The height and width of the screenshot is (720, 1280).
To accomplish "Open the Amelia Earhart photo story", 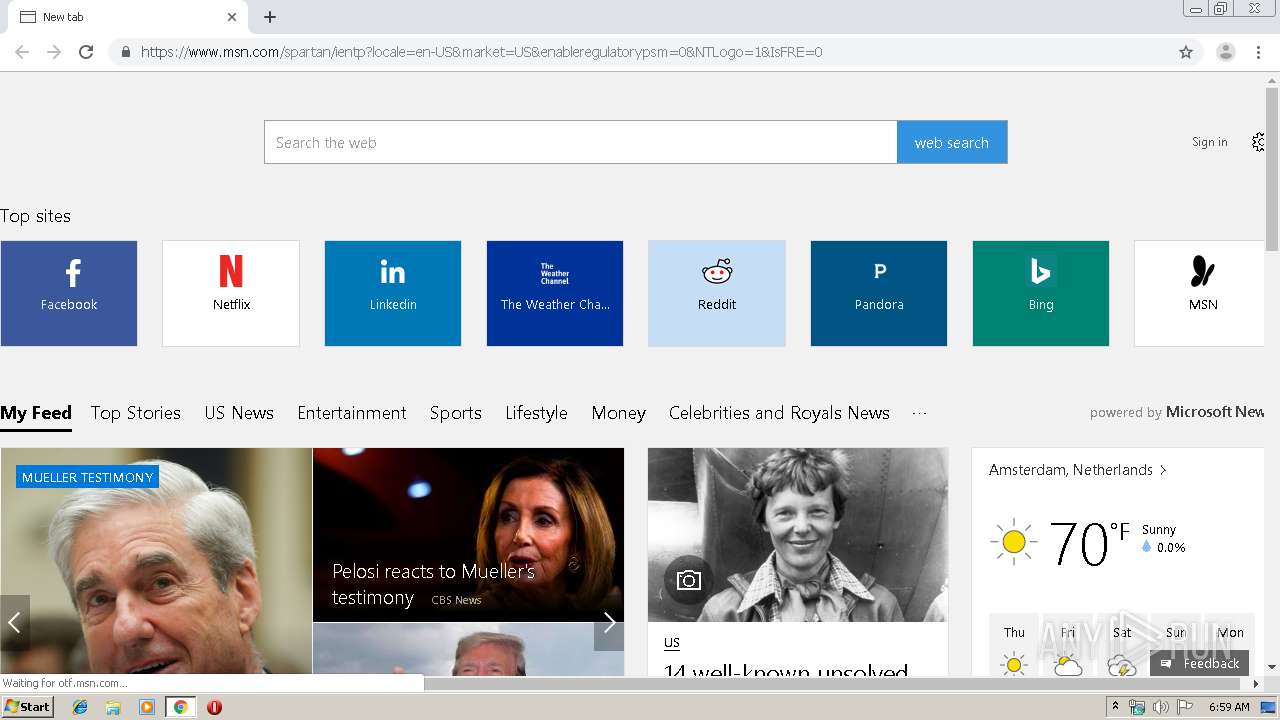I will 798,535.
